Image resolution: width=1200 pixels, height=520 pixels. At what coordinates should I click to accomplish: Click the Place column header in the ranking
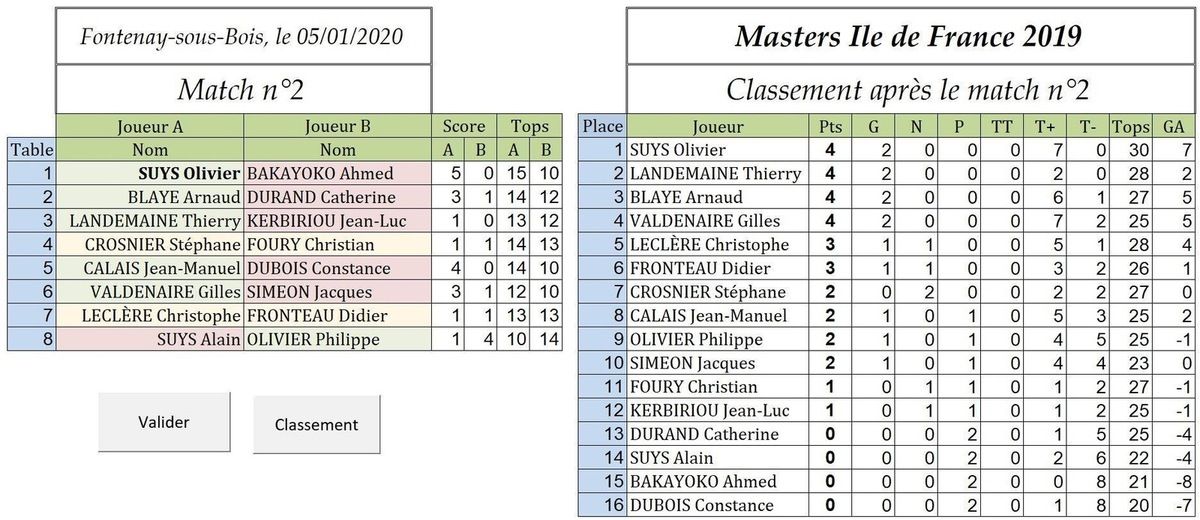tap(603, 126)
